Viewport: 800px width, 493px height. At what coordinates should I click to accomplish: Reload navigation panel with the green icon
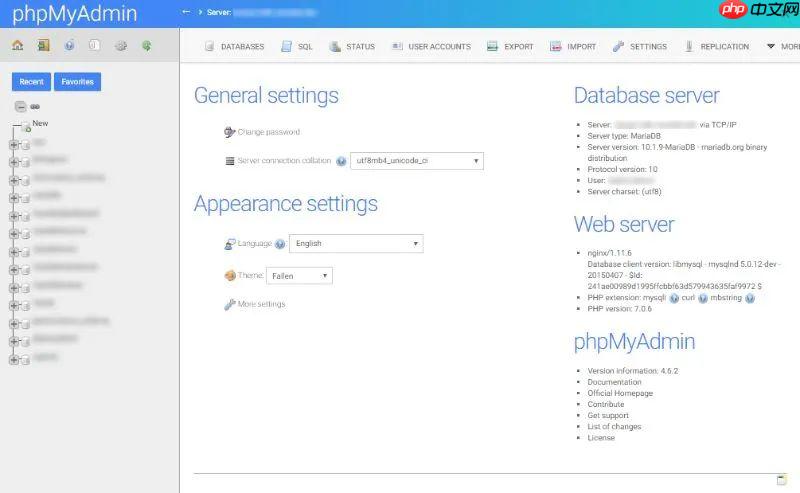pyautogui.click(x=146, y=45)
